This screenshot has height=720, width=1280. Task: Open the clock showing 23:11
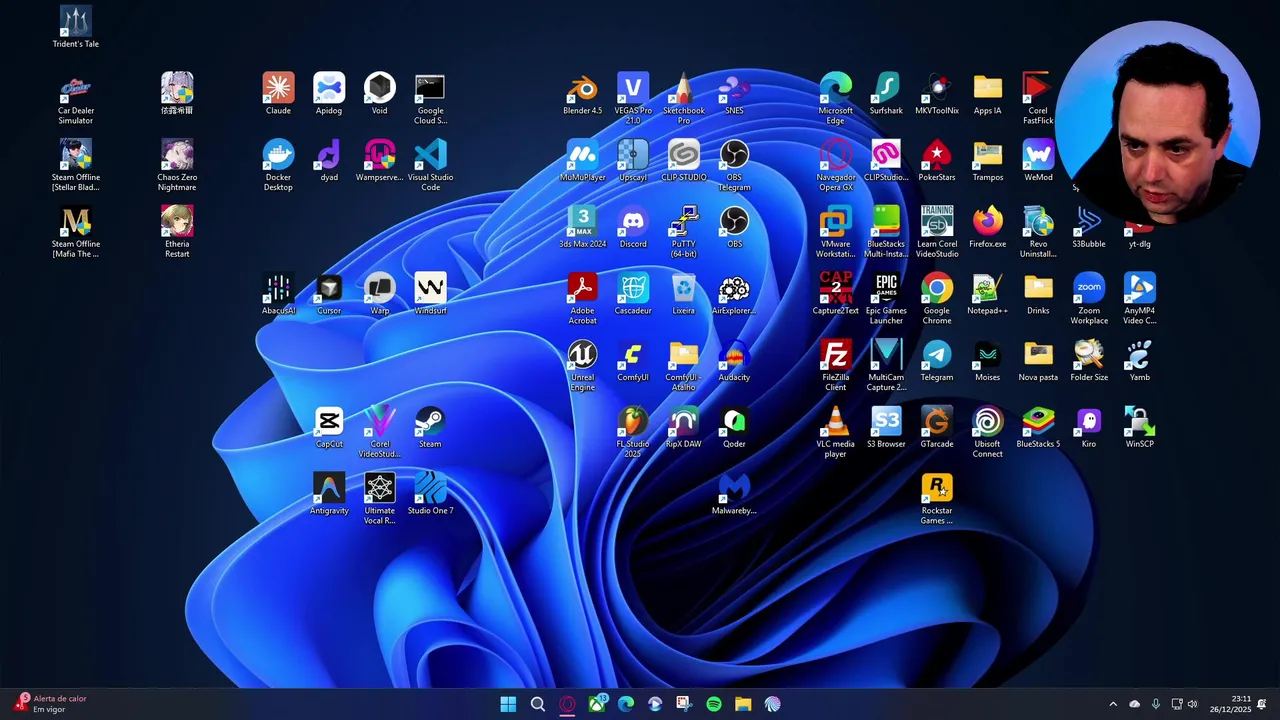pyautogui.click(x=1230, y=704)
